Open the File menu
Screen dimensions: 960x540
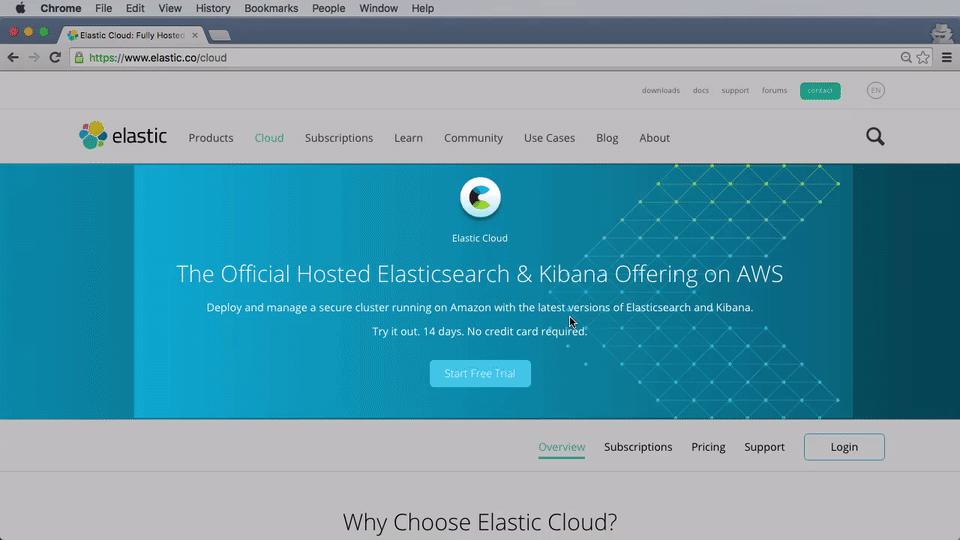click(103, 8)
